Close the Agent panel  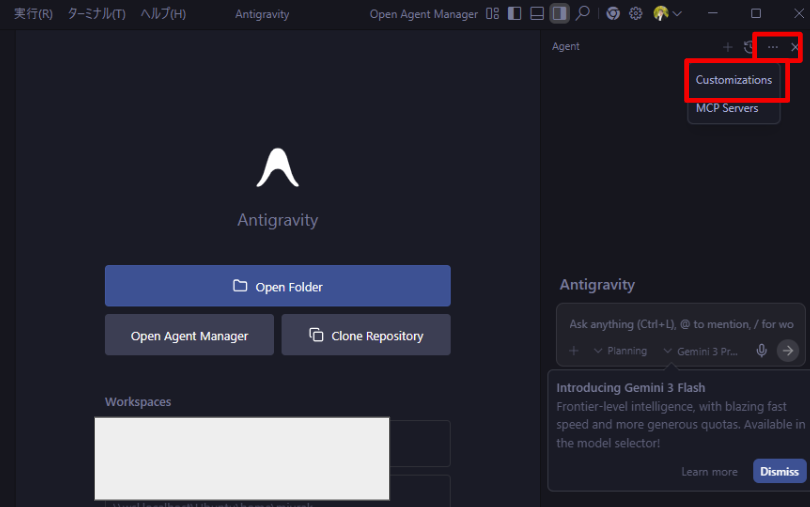pos(795,47)
